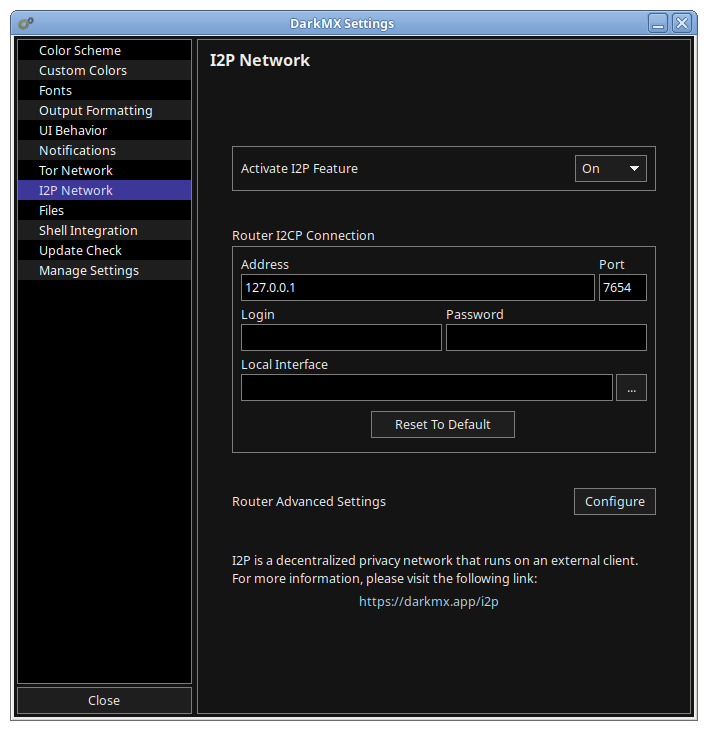Click the gear icon in the title bar
Screen dimensions: 708x731
(x=26, y=23)
